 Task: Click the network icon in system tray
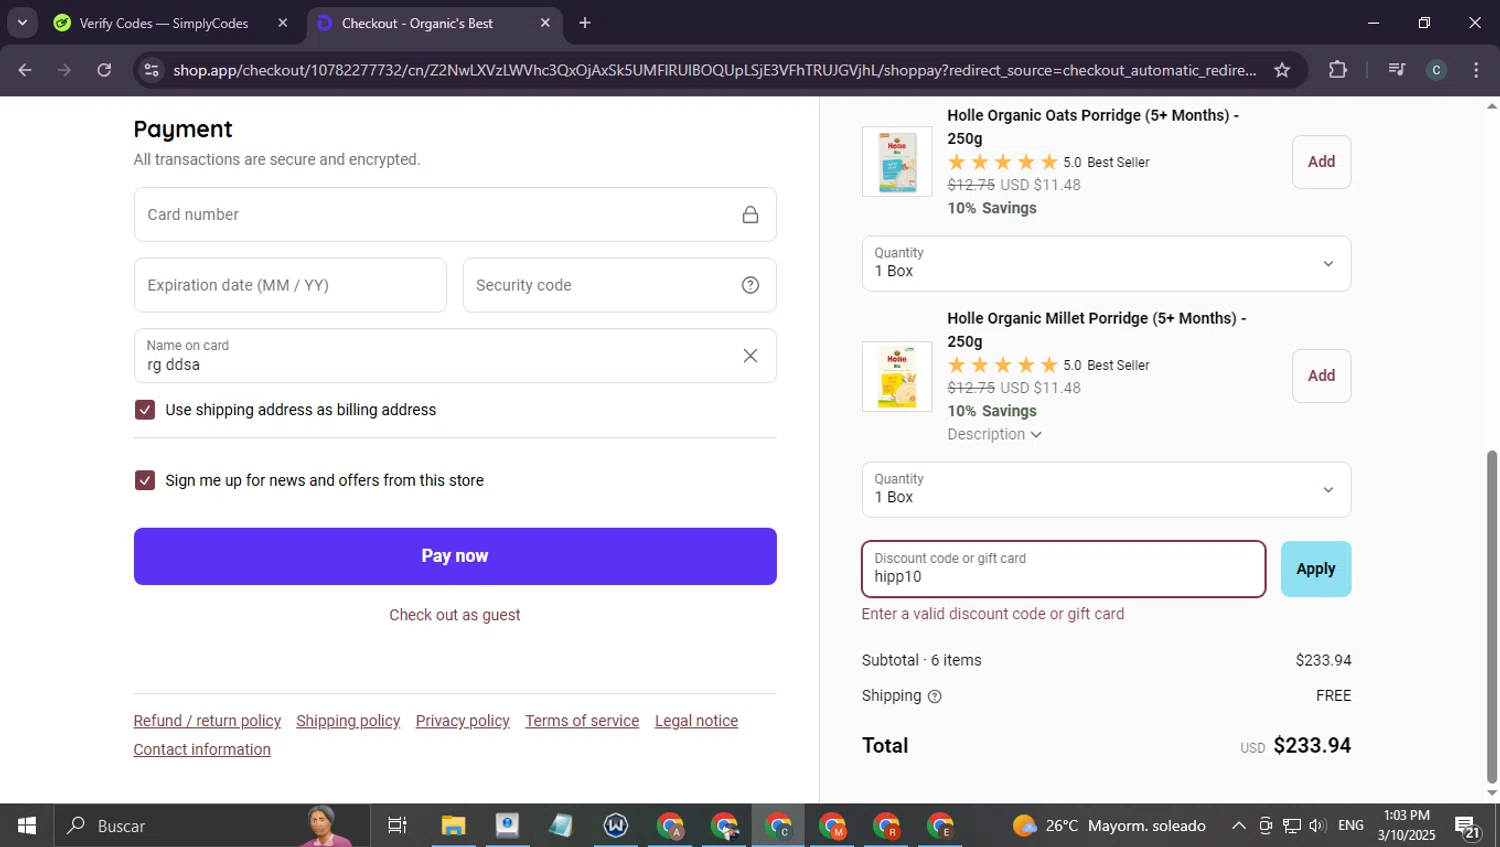[1292, 826]
